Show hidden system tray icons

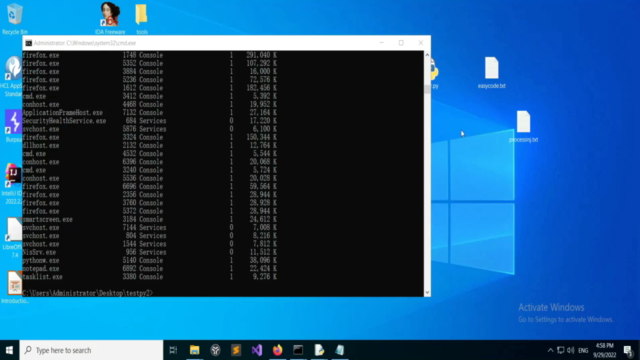point(550,350)
